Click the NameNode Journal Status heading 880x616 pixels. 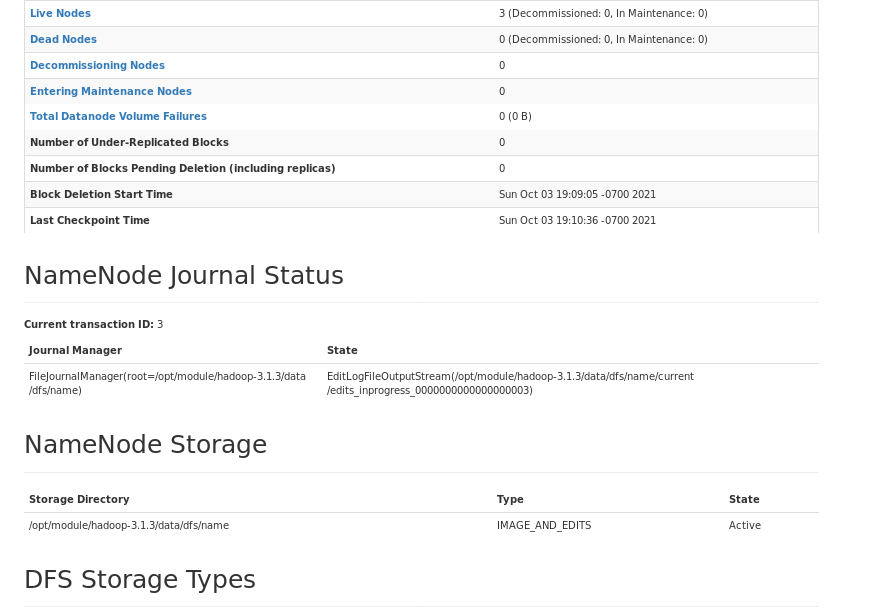tap(184, 275)
